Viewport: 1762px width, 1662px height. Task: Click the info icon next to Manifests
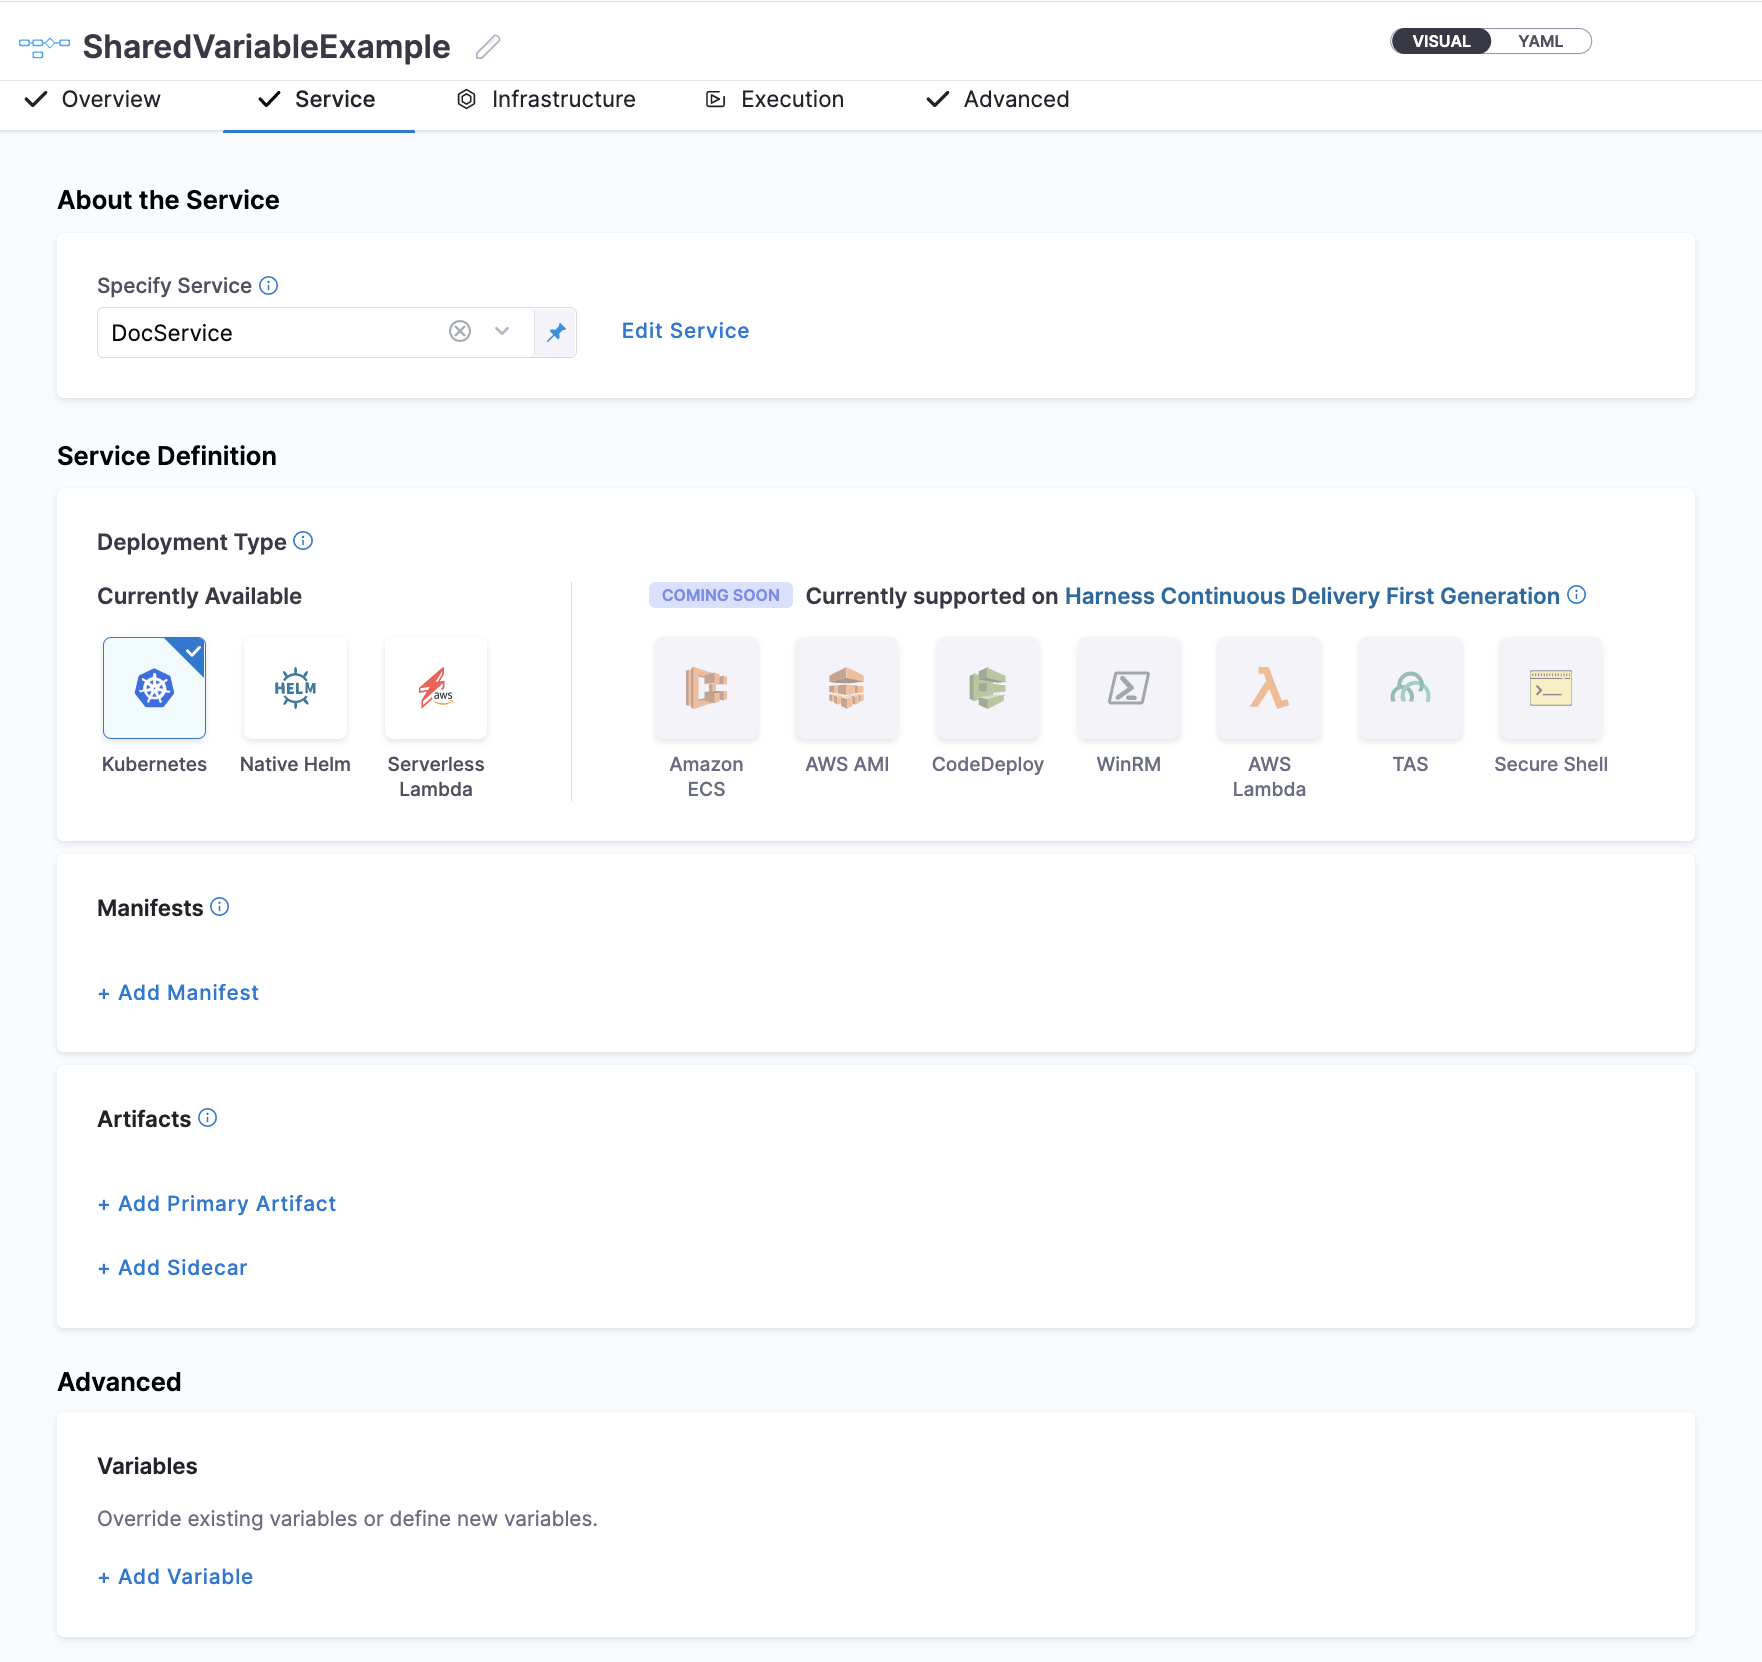[220, 907]
